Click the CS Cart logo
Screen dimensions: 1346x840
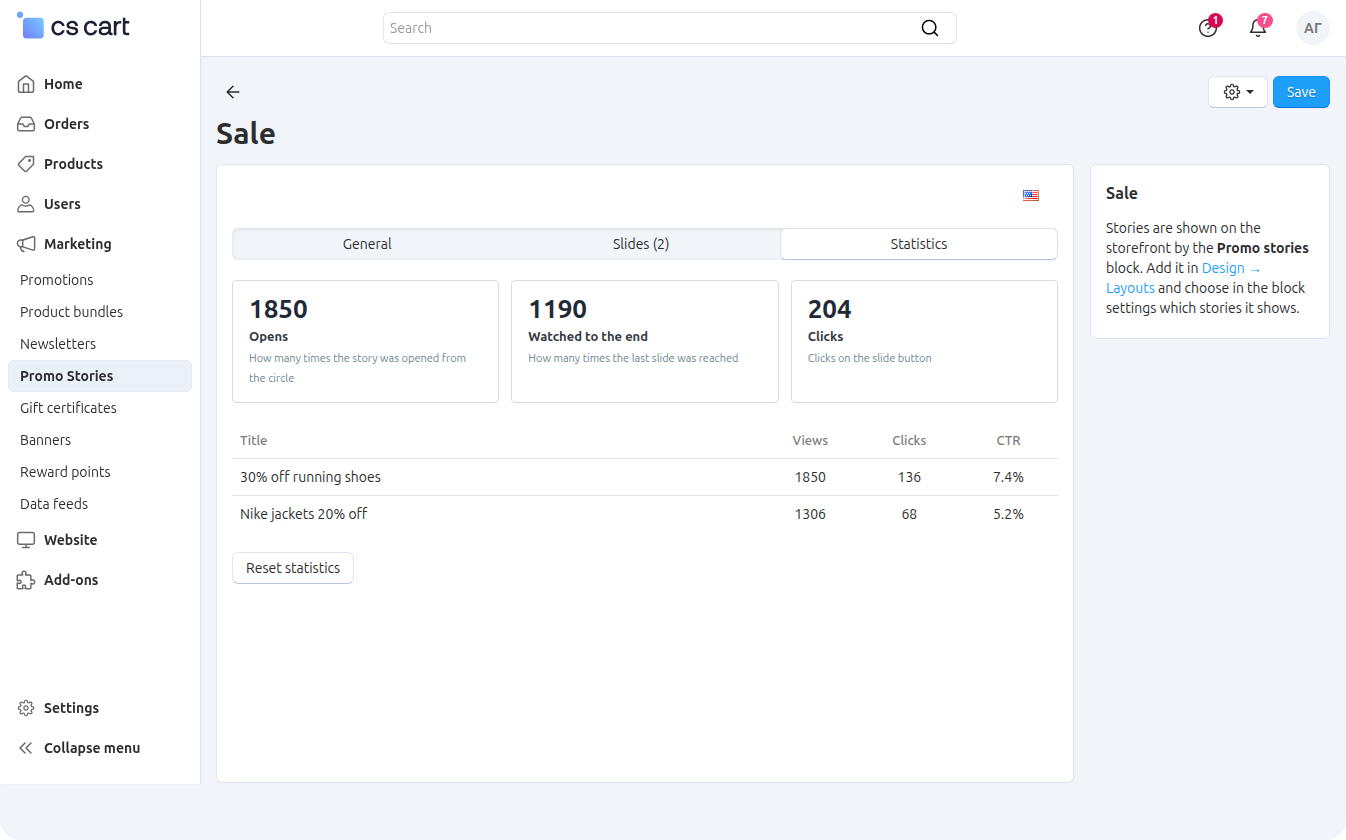click(x=74, y=27)
